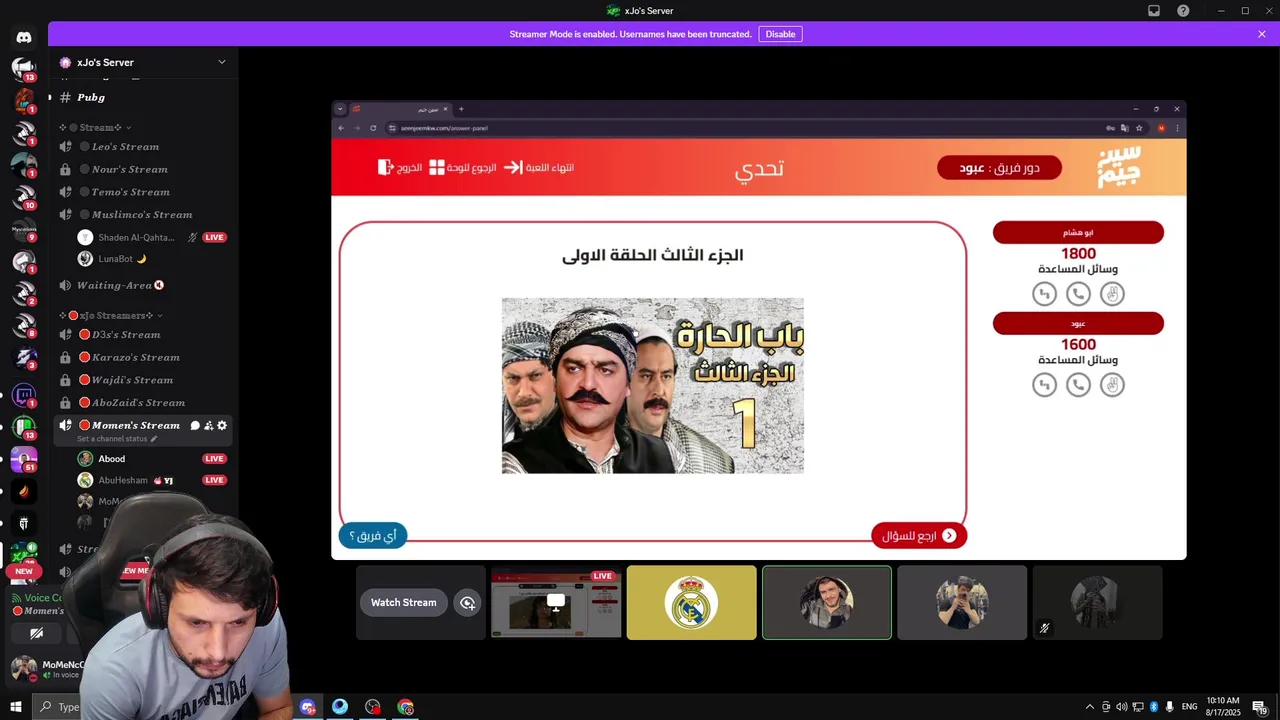Open Abood's user entry in voice list
Image resolution: width=1280 pixels, height=720 pixels.
tap(152, 459)
